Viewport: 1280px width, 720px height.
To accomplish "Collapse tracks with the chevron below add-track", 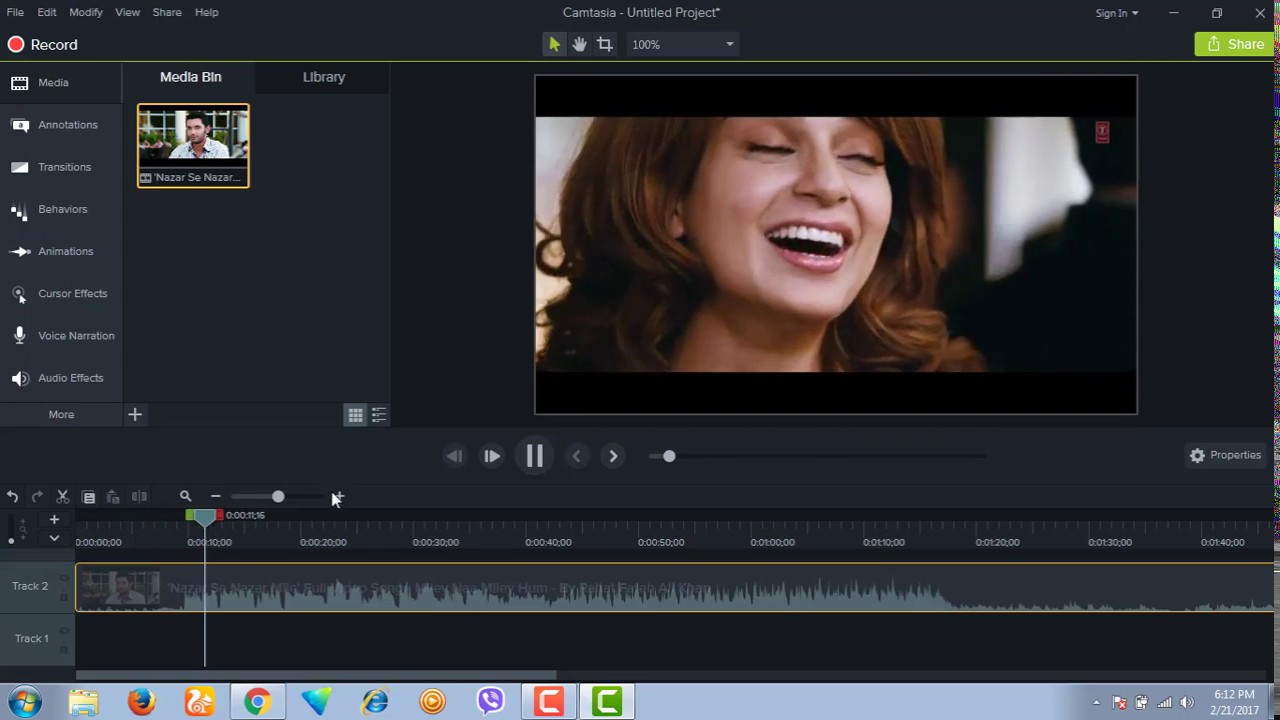I will [54, 538].
